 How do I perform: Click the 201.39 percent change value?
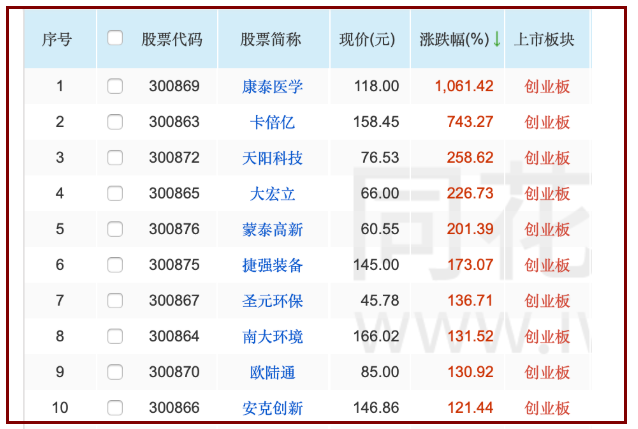tap(470, 229)
